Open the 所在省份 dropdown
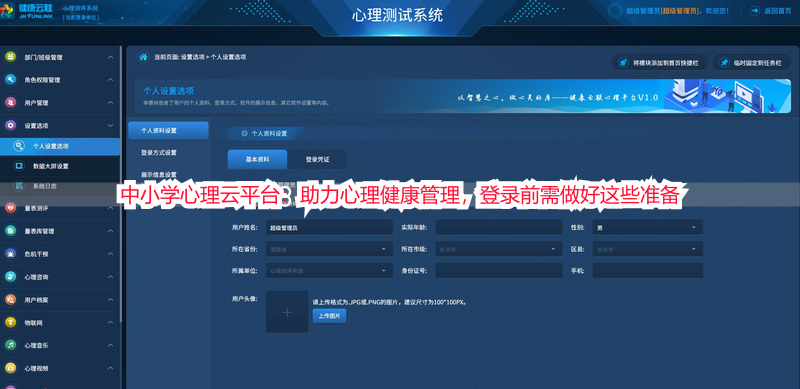 point(329,249)
